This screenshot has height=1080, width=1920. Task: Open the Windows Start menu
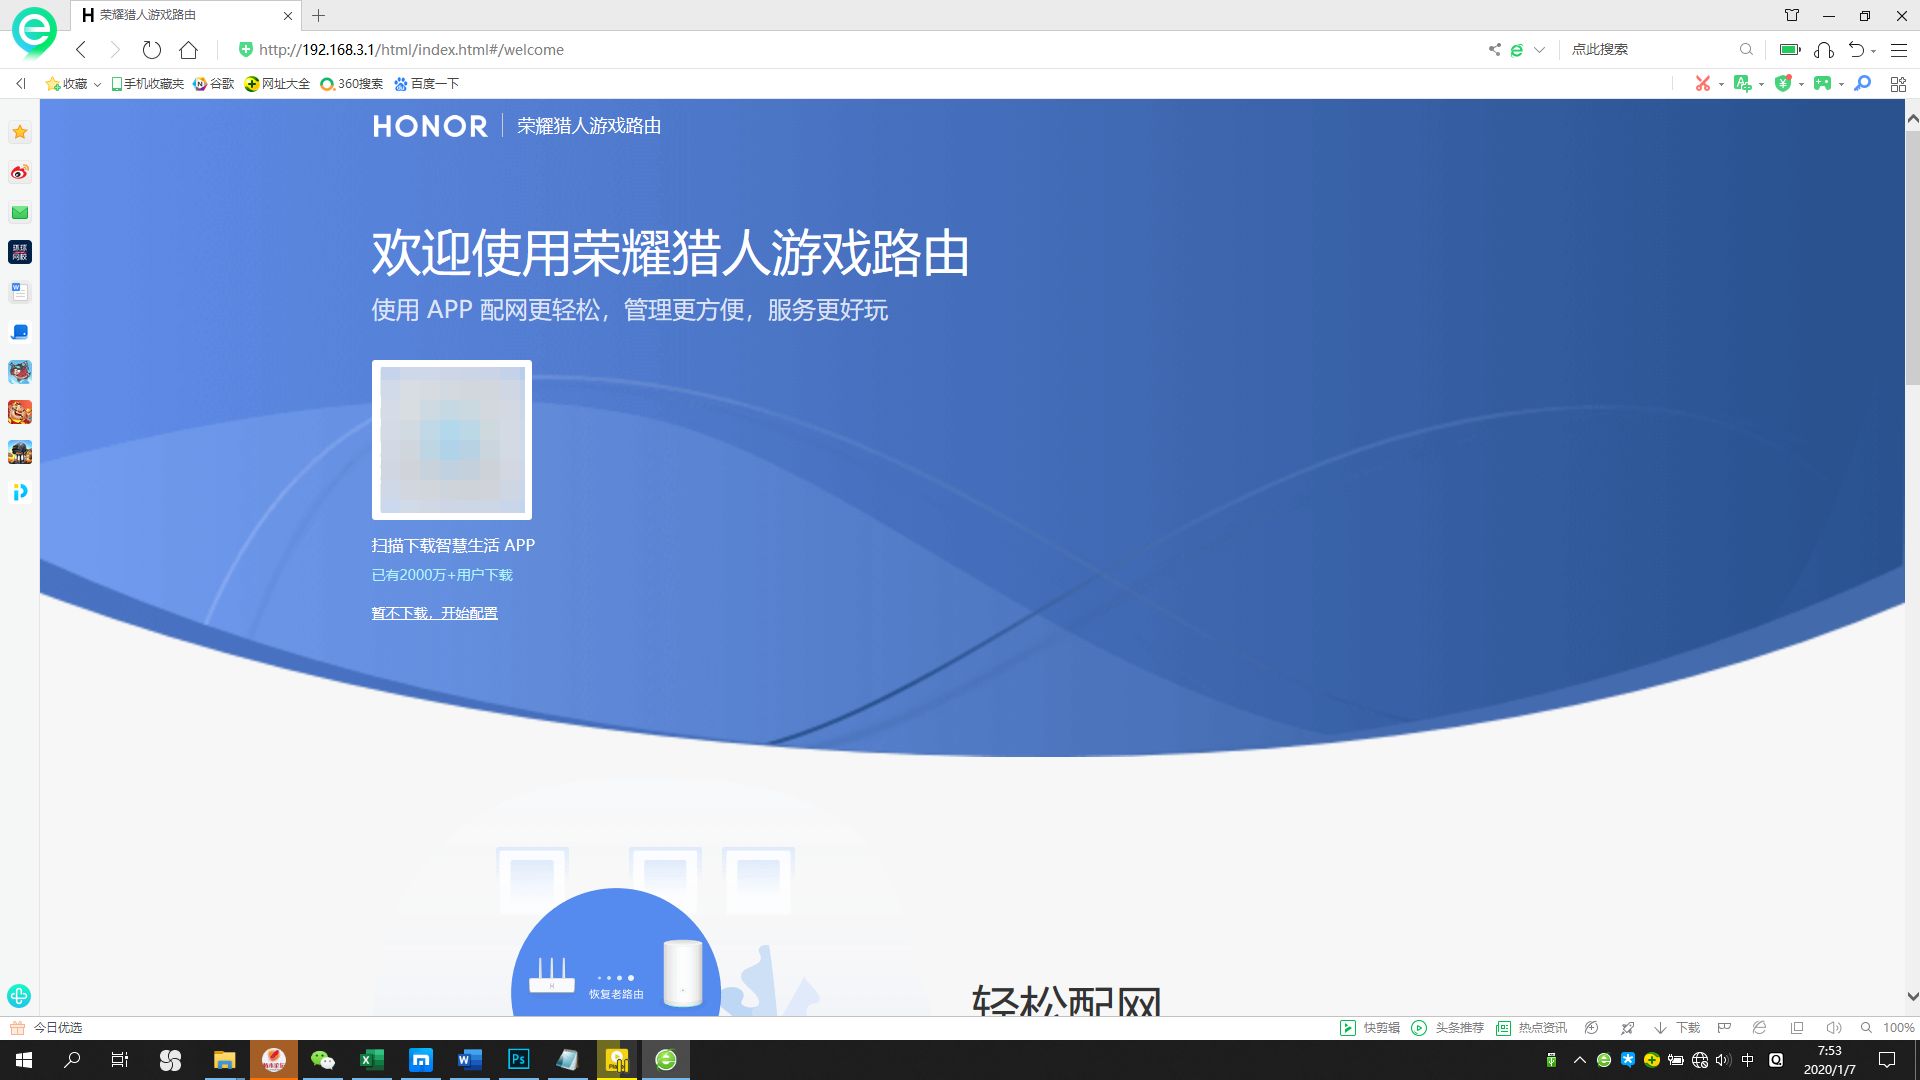coord(24,1060)
